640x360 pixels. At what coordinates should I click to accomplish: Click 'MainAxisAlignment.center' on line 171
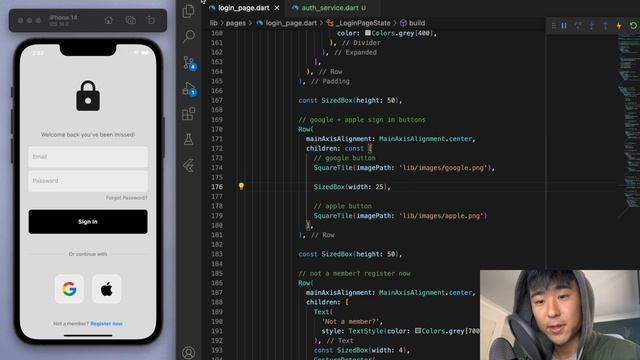(426, 139)
